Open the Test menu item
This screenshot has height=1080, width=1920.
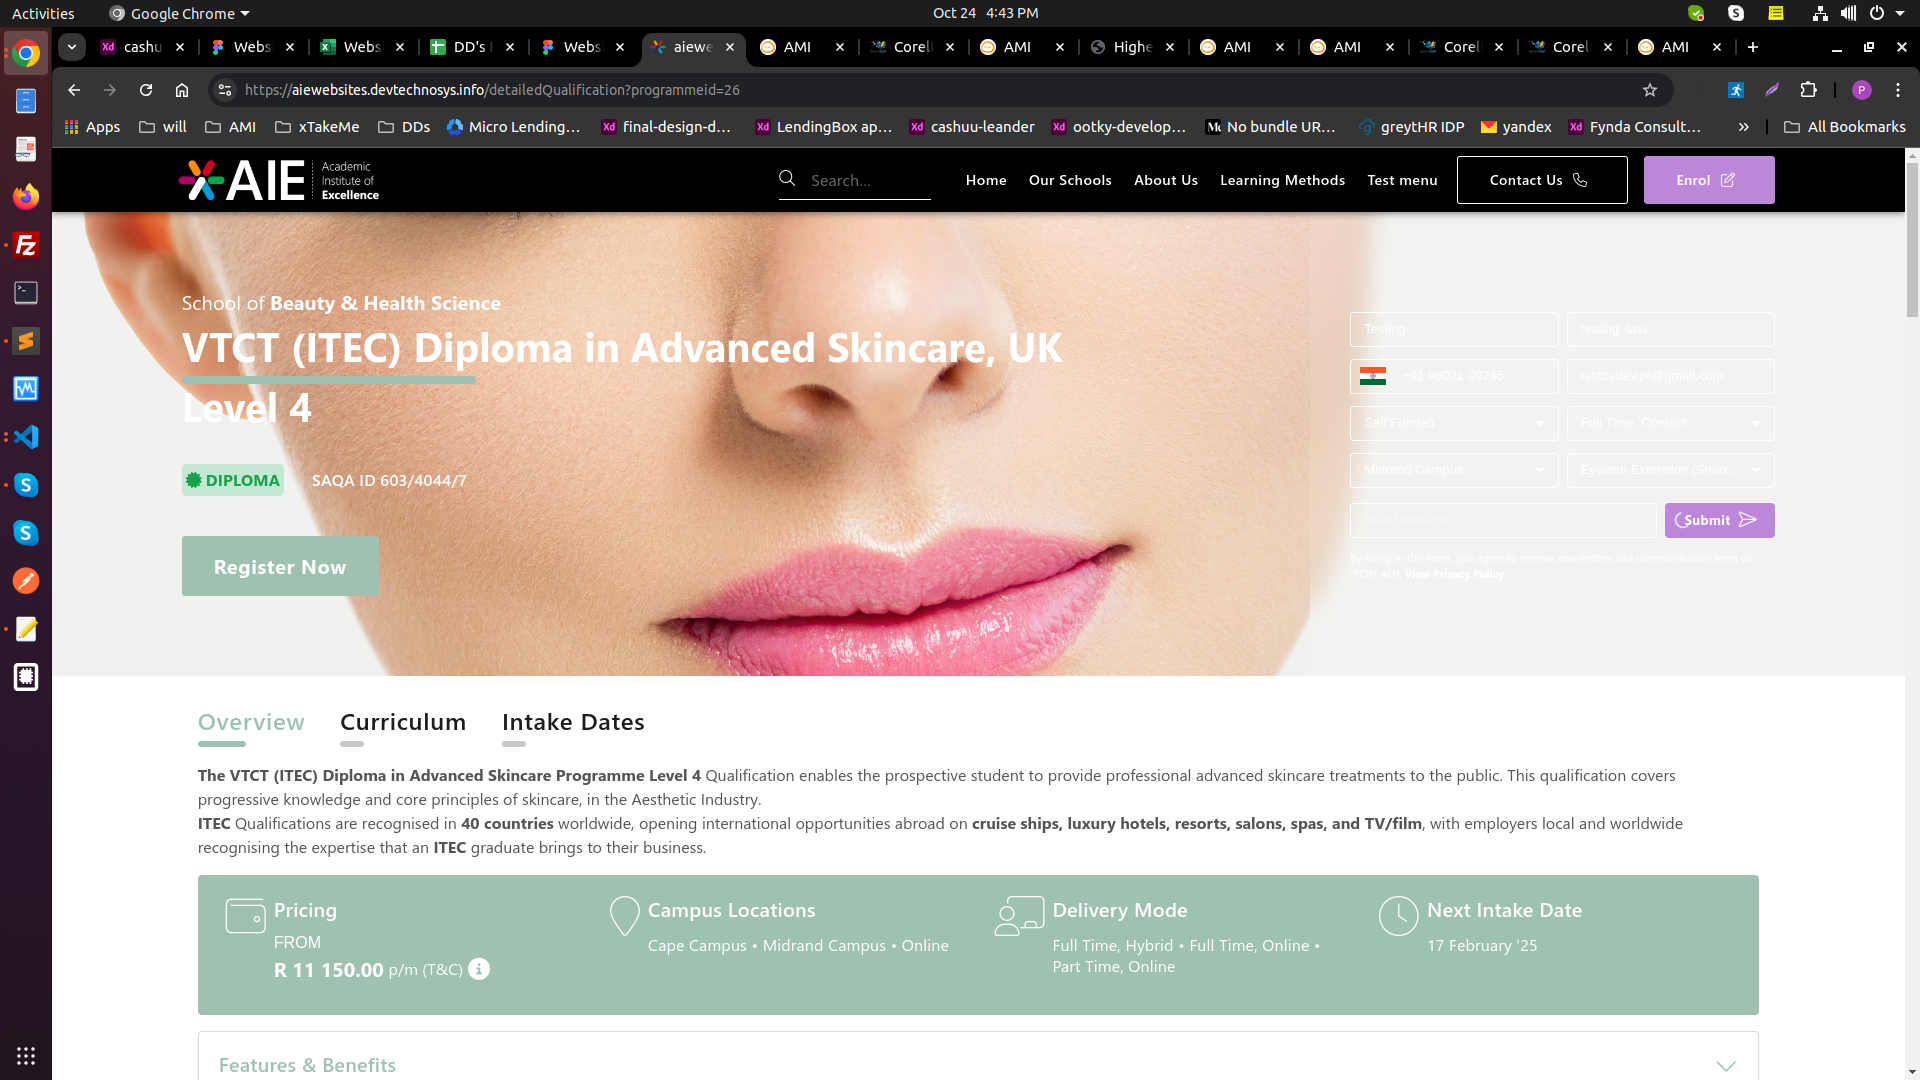pos(1402,180)
